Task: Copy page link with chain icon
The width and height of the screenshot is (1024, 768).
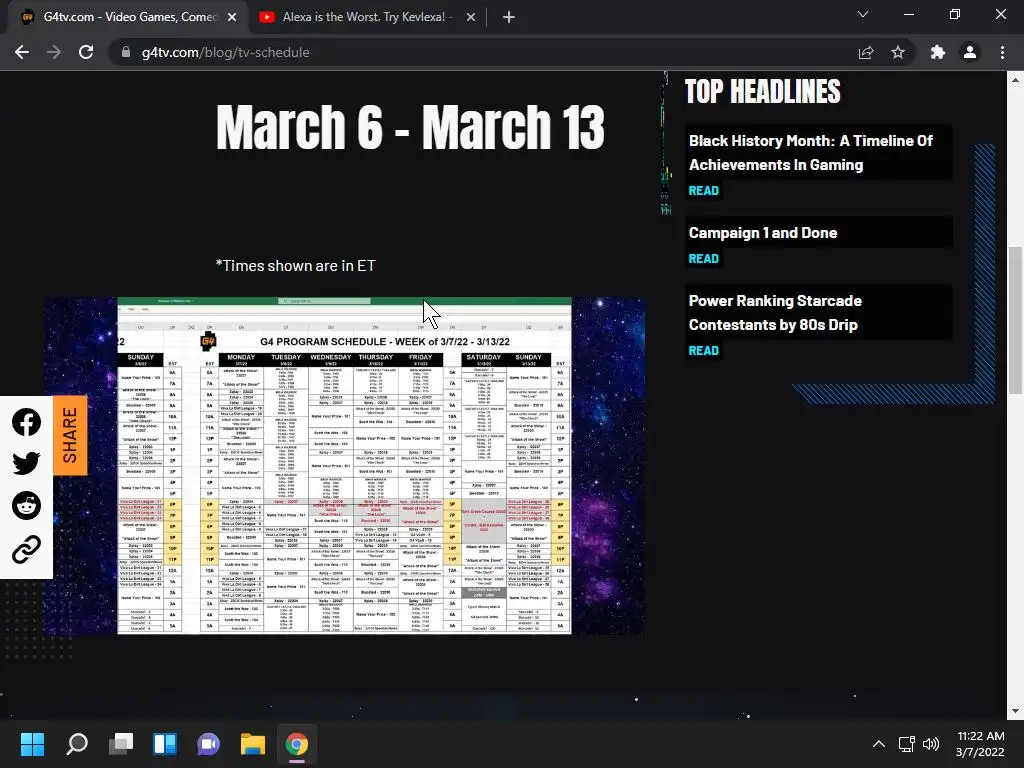Action: coord(26,549)
